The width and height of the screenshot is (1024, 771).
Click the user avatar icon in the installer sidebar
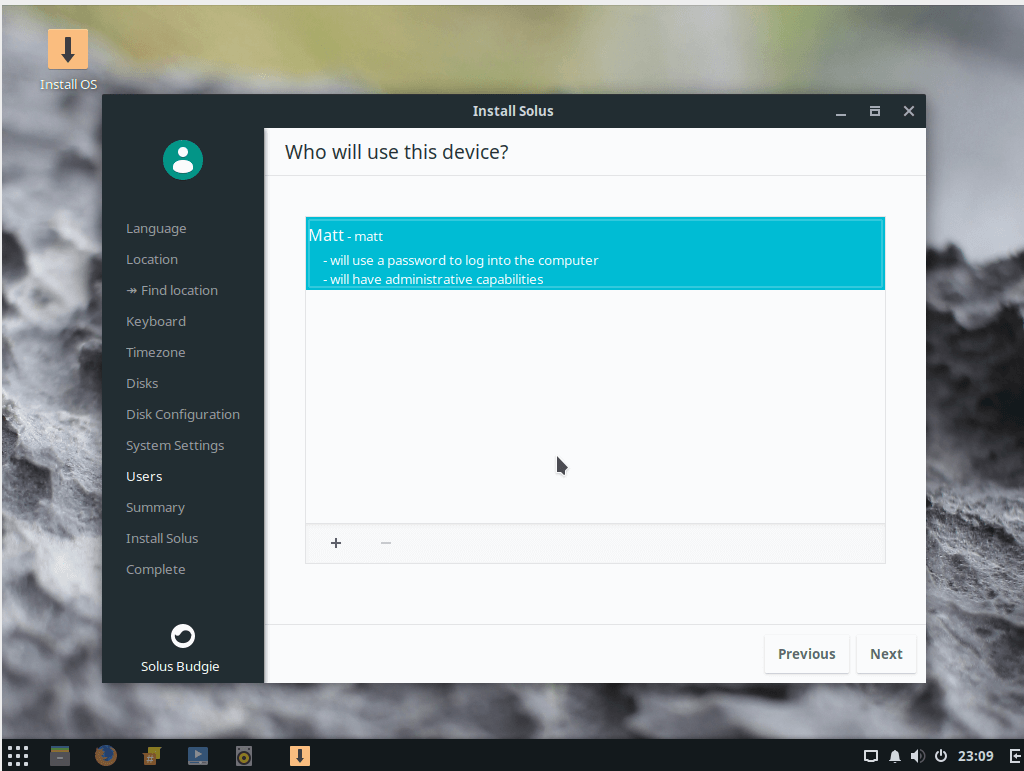182,160
